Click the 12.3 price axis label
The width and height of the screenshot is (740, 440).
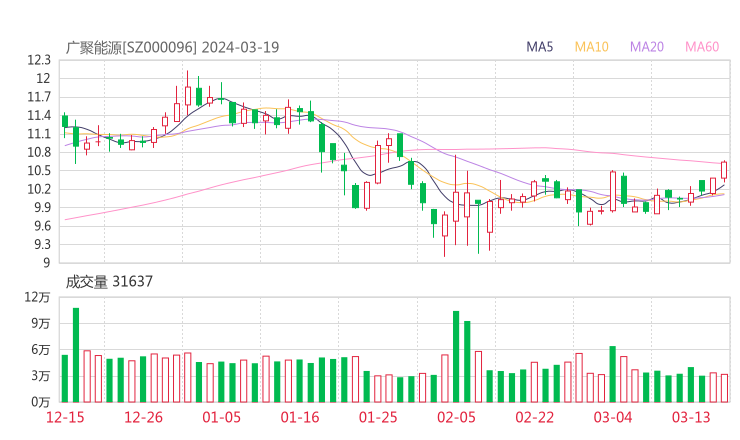[39, 60]
